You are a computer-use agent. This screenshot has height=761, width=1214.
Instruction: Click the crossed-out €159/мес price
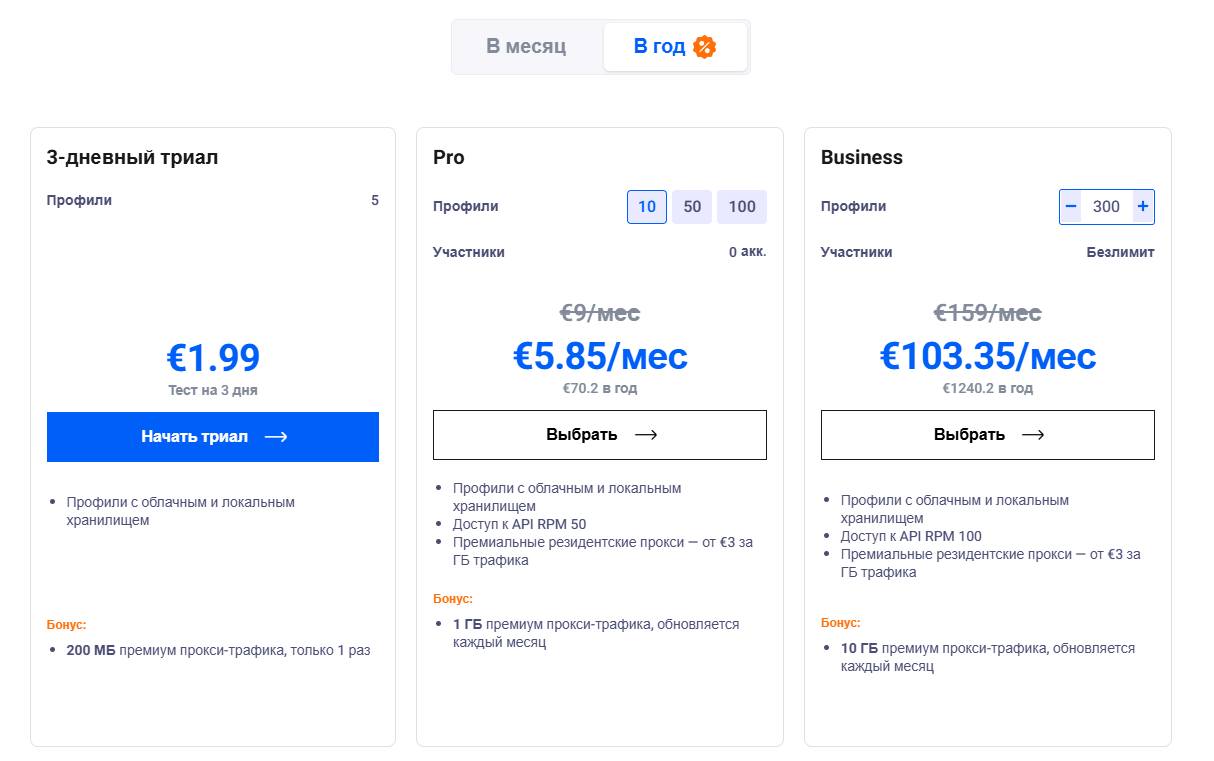pyautogui.click(x=988, y=313)
